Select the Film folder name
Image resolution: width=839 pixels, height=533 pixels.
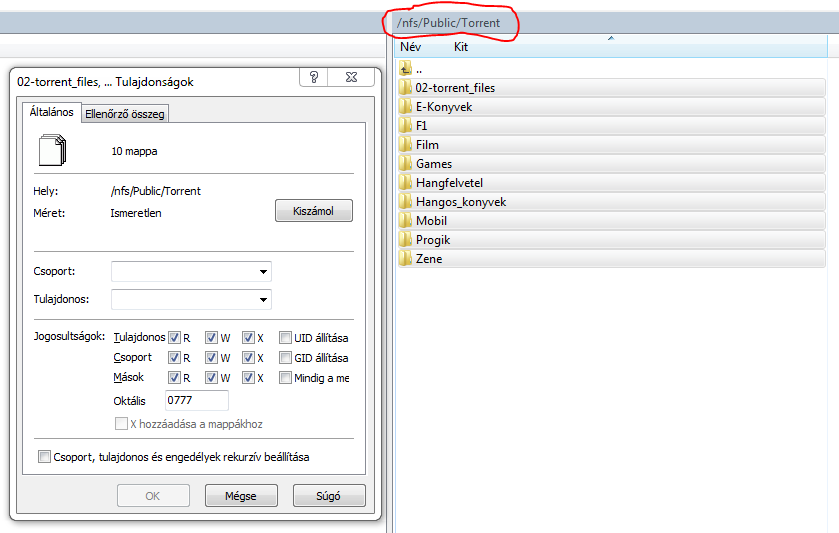427,144
